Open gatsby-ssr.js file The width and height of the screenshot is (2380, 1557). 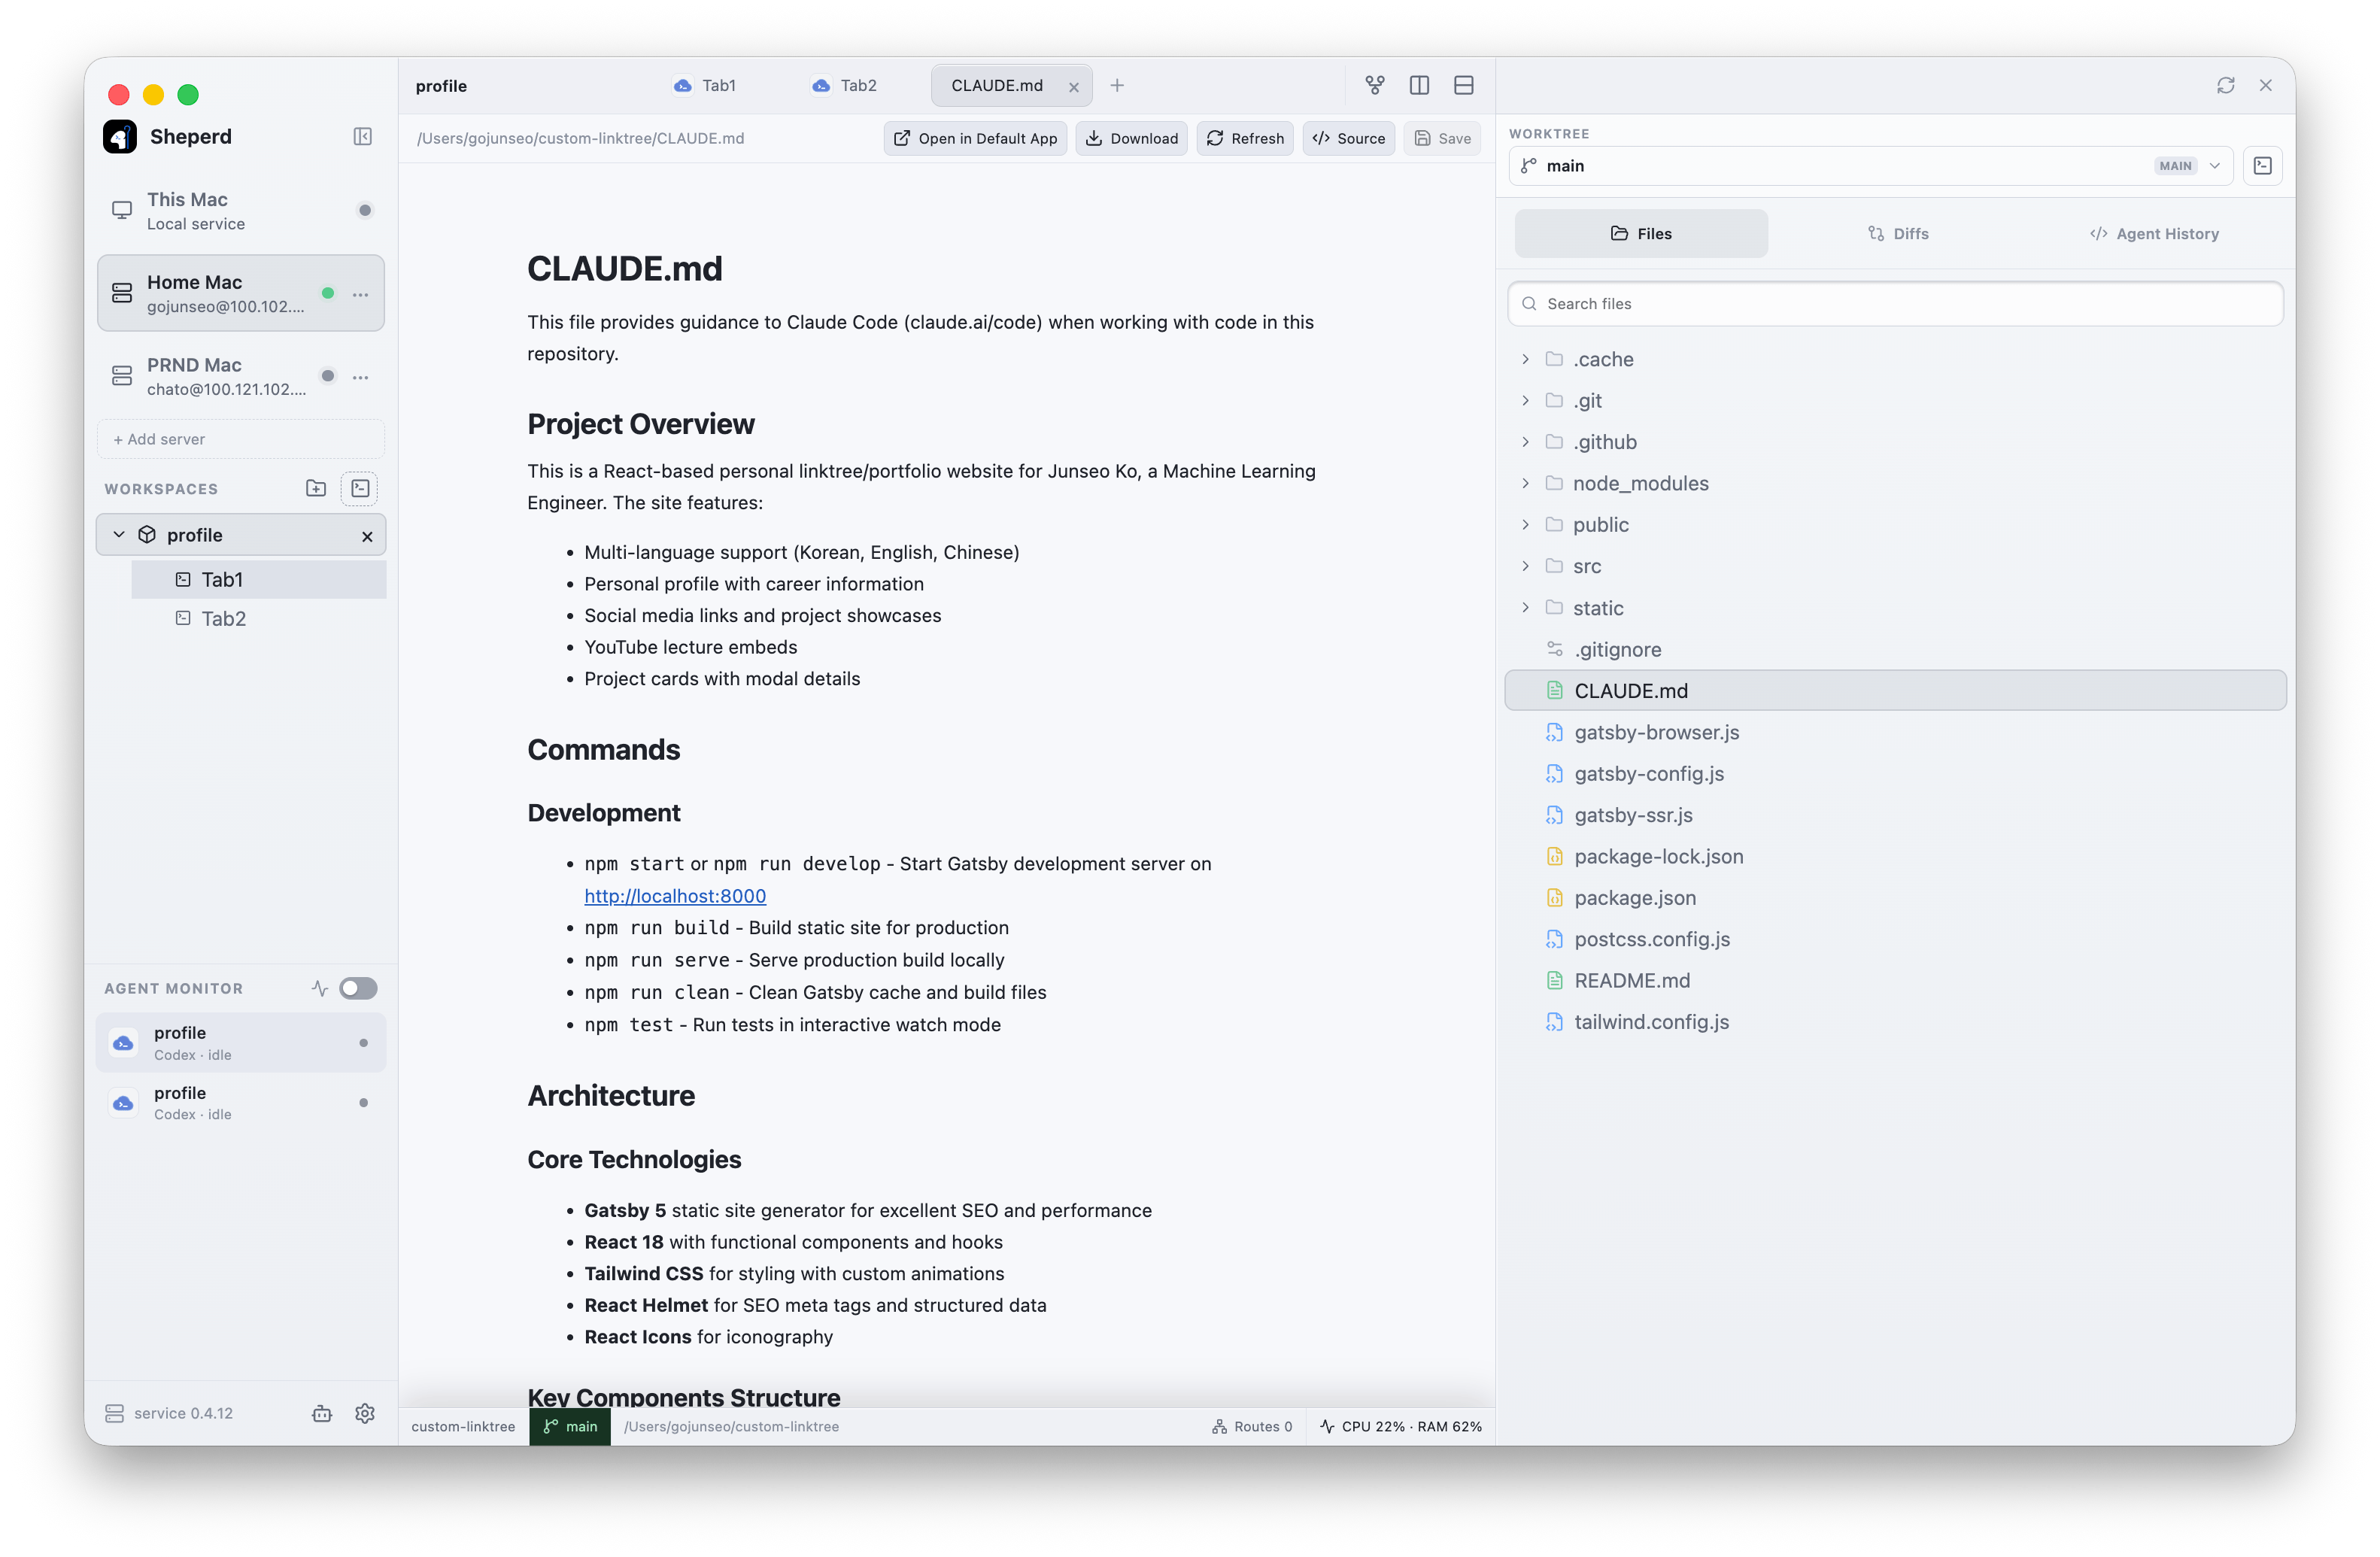1895,815
